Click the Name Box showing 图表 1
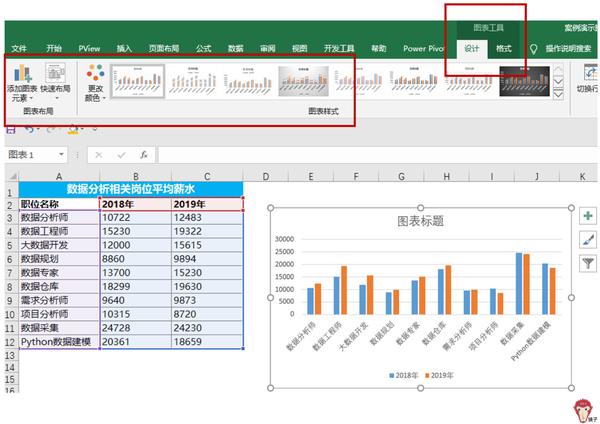The image size is (600, 424). click(31, 155)
